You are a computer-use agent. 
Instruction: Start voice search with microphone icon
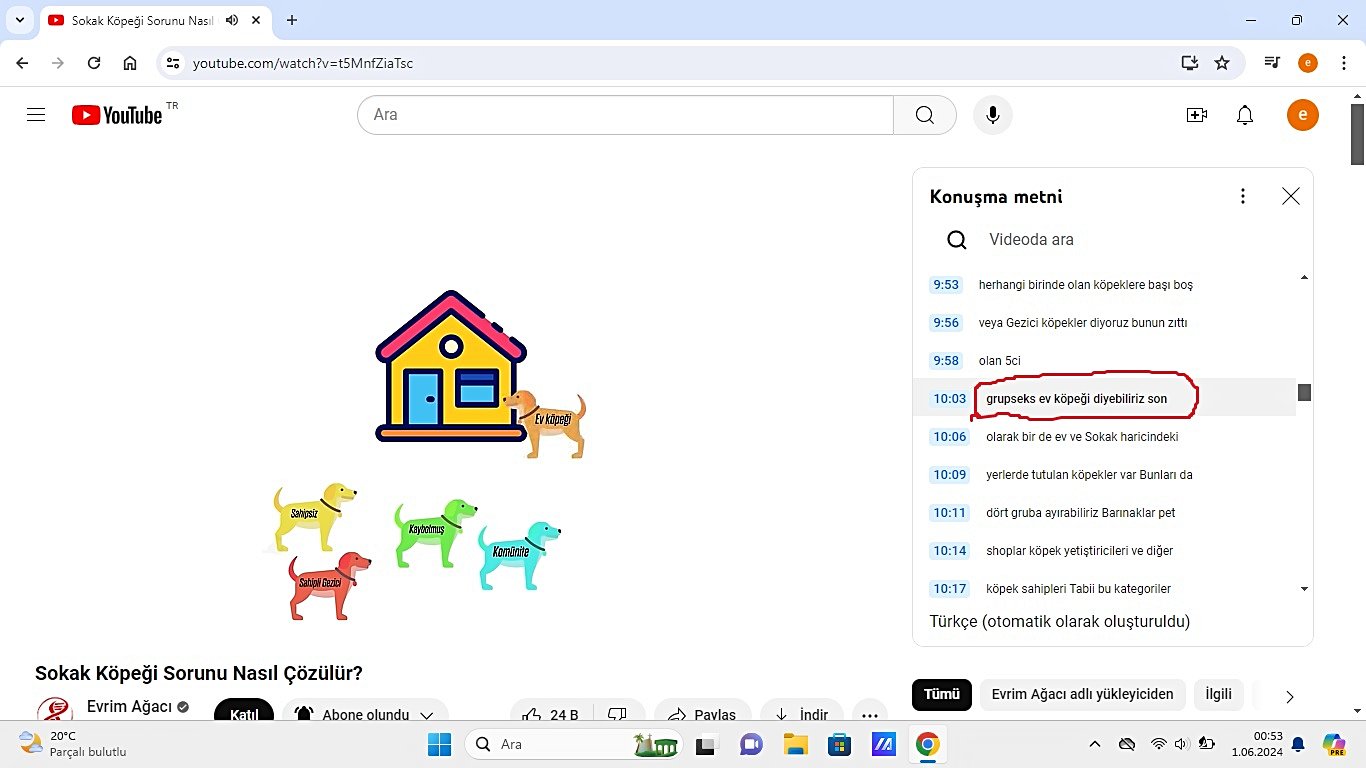coord(992,115)
